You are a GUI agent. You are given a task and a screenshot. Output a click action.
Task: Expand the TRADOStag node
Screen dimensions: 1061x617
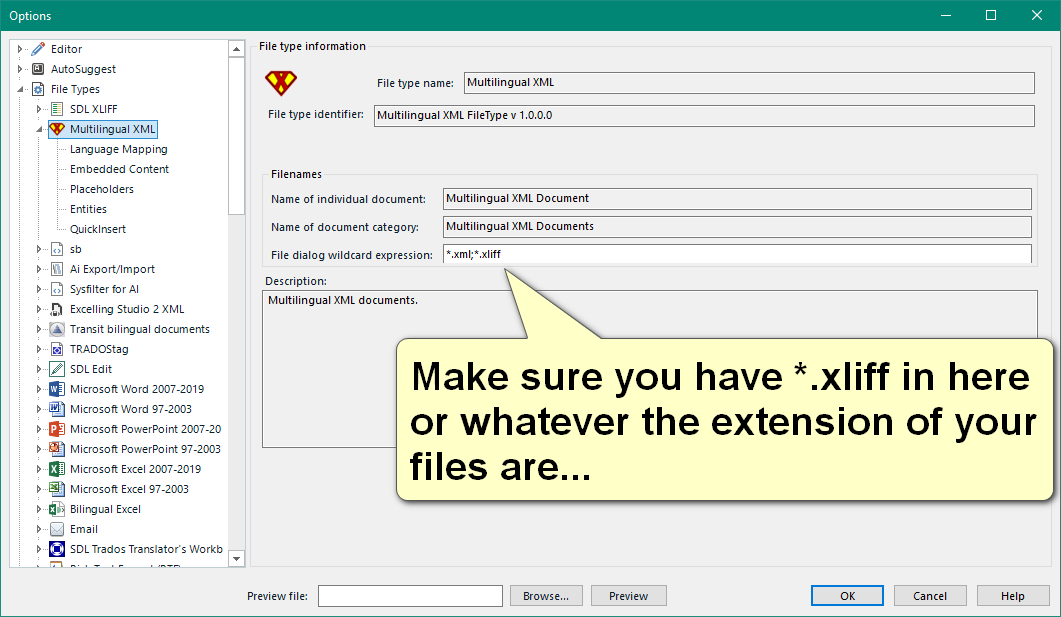click(39, 349)
